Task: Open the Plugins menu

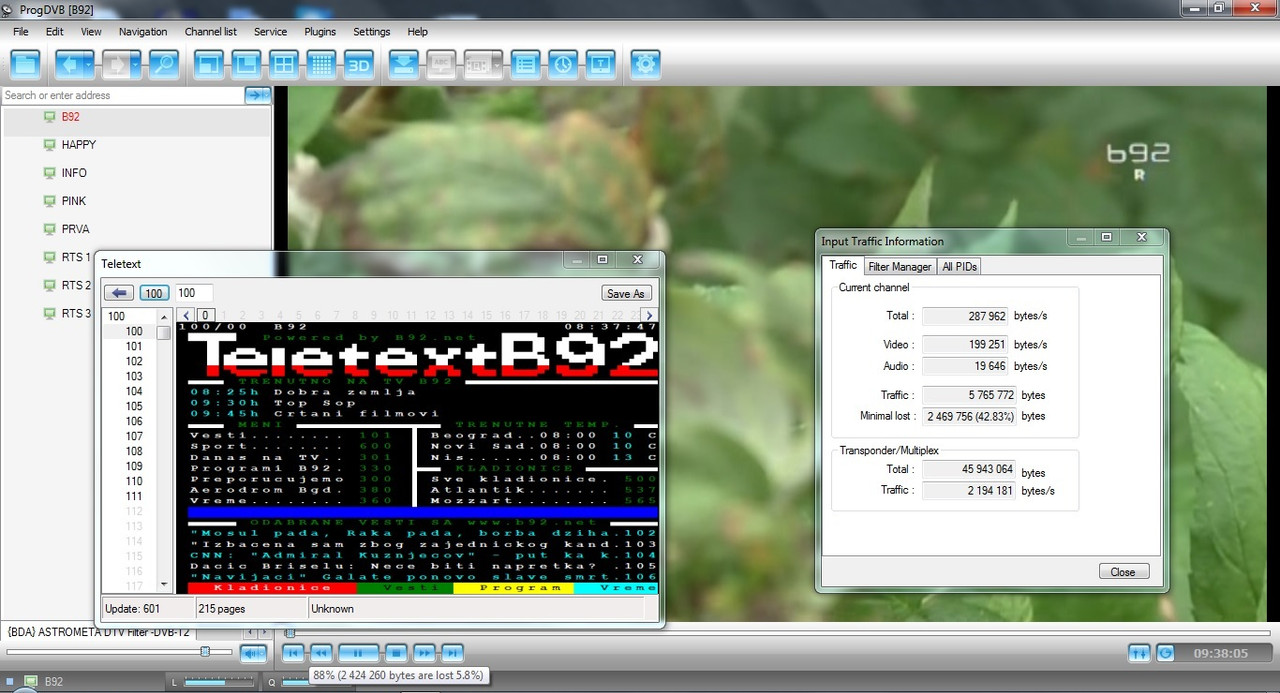Action: (320, 32)
